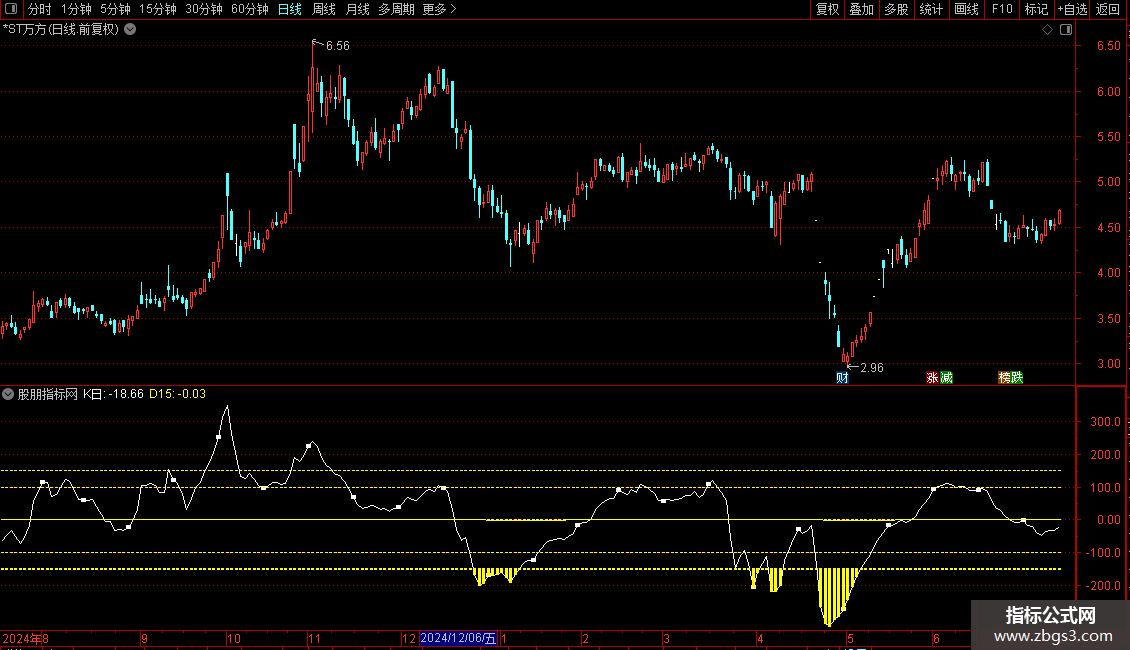Click the 2024/12/06五 date label
1130x650 pixels.
point(458,638)
